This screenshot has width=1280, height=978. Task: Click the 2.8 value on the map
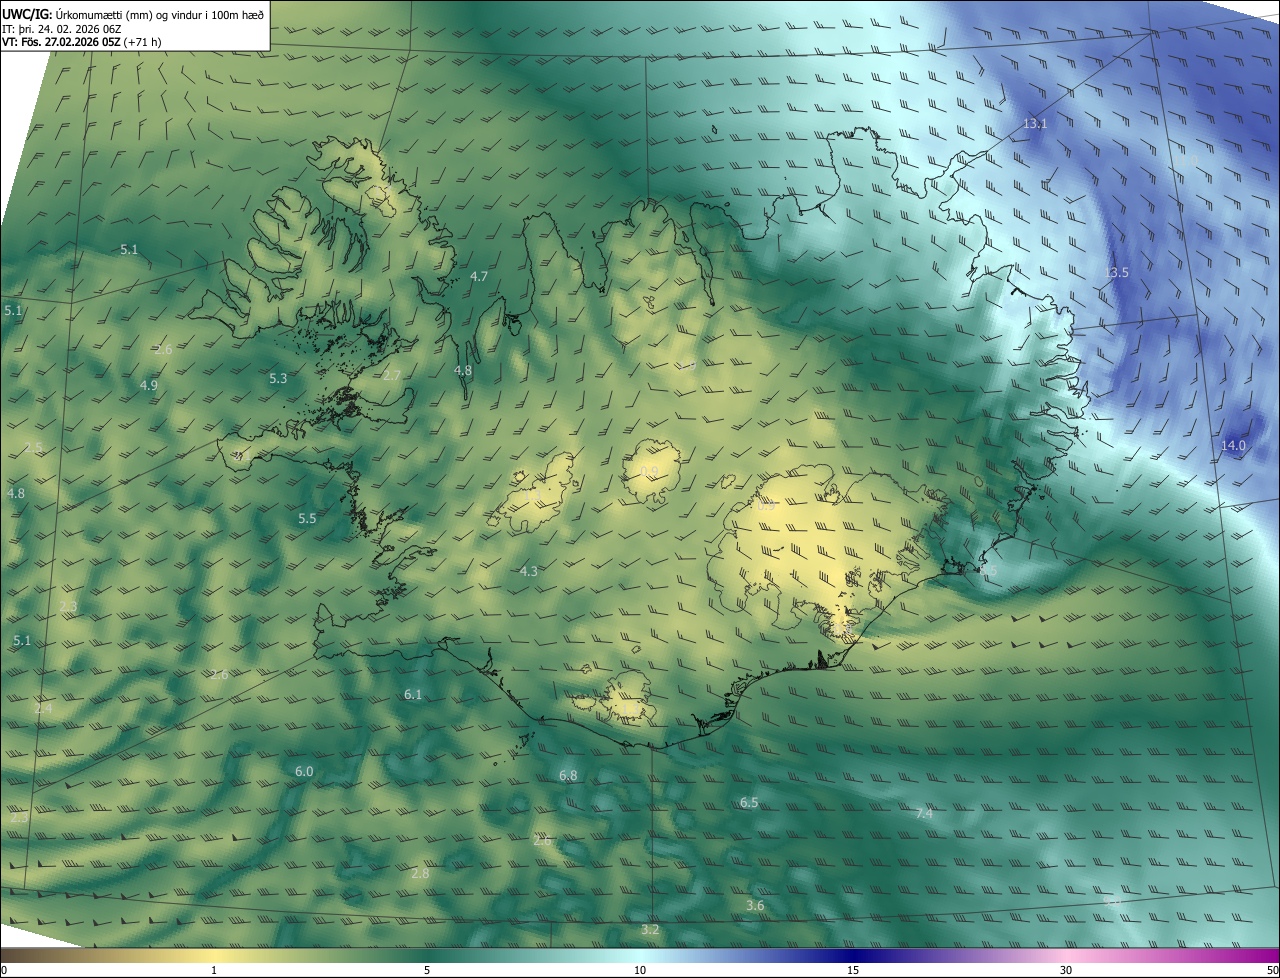[420, 873]
